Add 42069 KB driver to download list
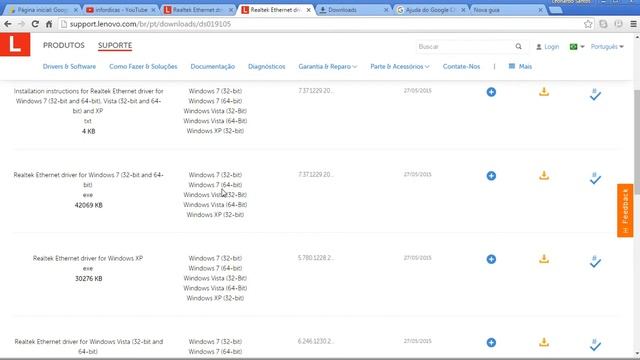640x360 pixels. pyautogui.click(x=595, y=178)
